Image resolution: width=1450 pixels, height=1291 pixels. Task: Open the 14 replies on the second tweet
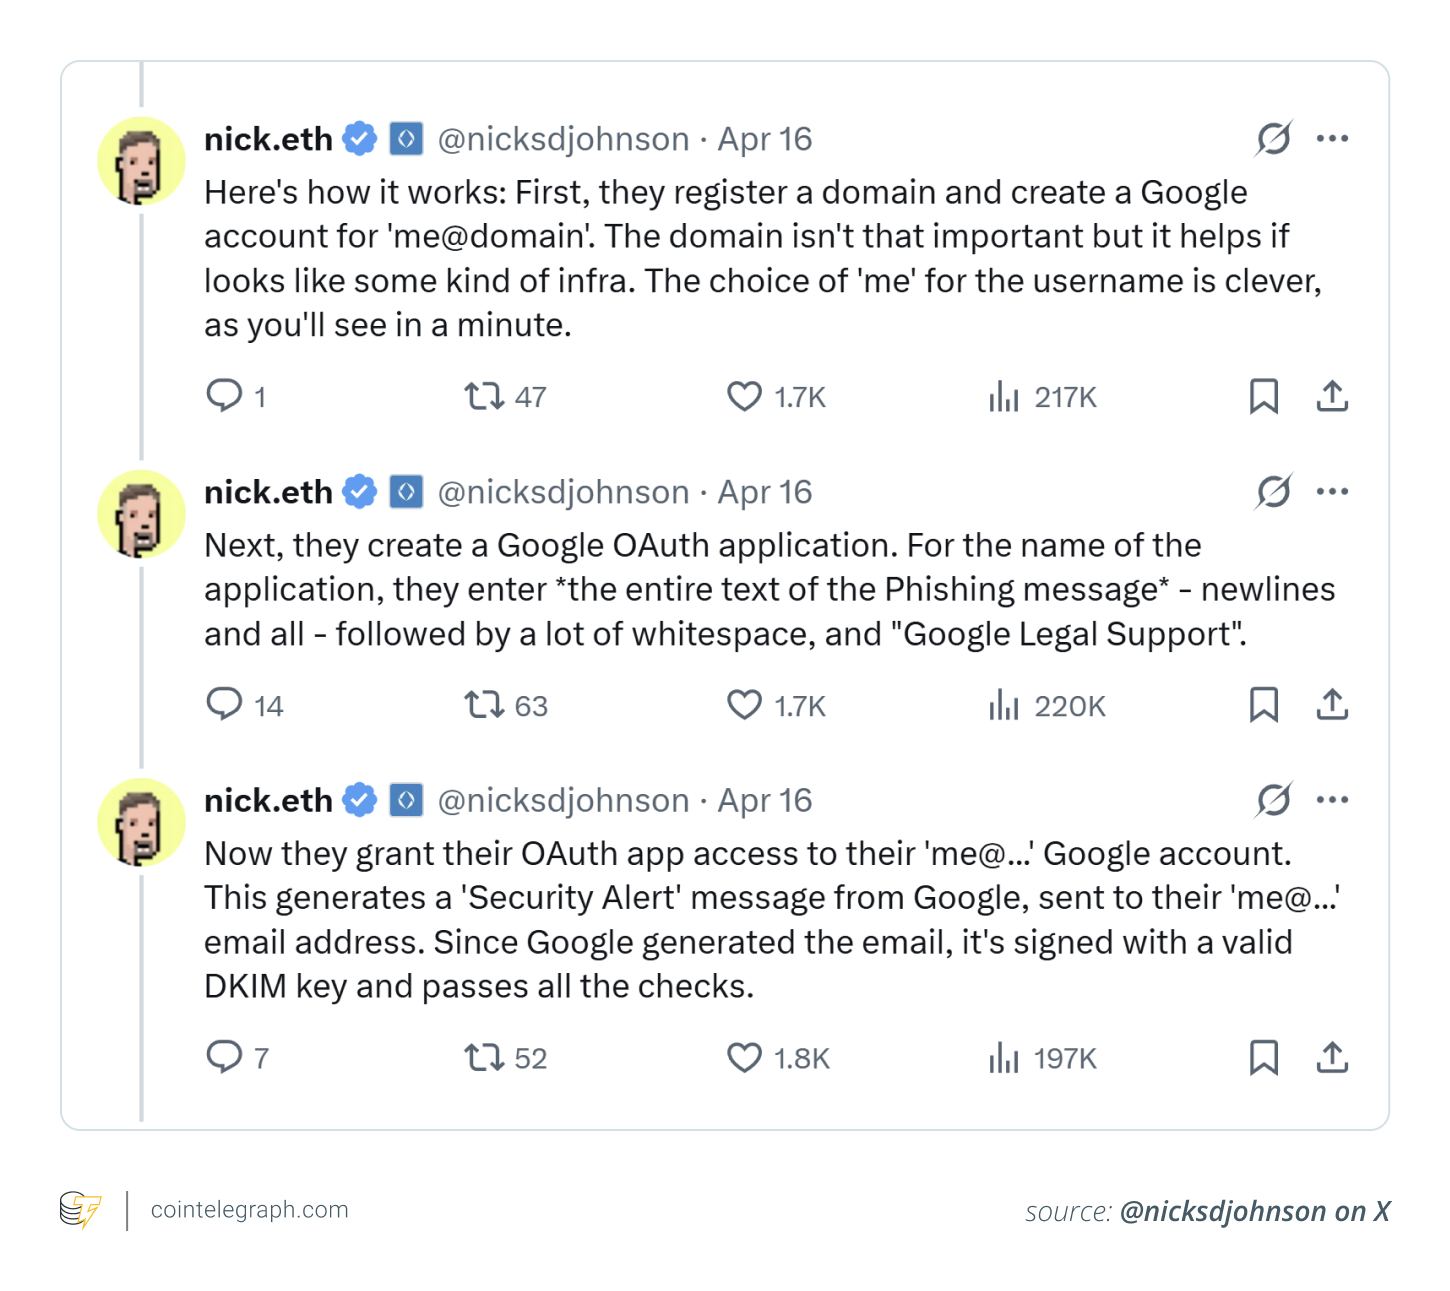coord(224,704)
